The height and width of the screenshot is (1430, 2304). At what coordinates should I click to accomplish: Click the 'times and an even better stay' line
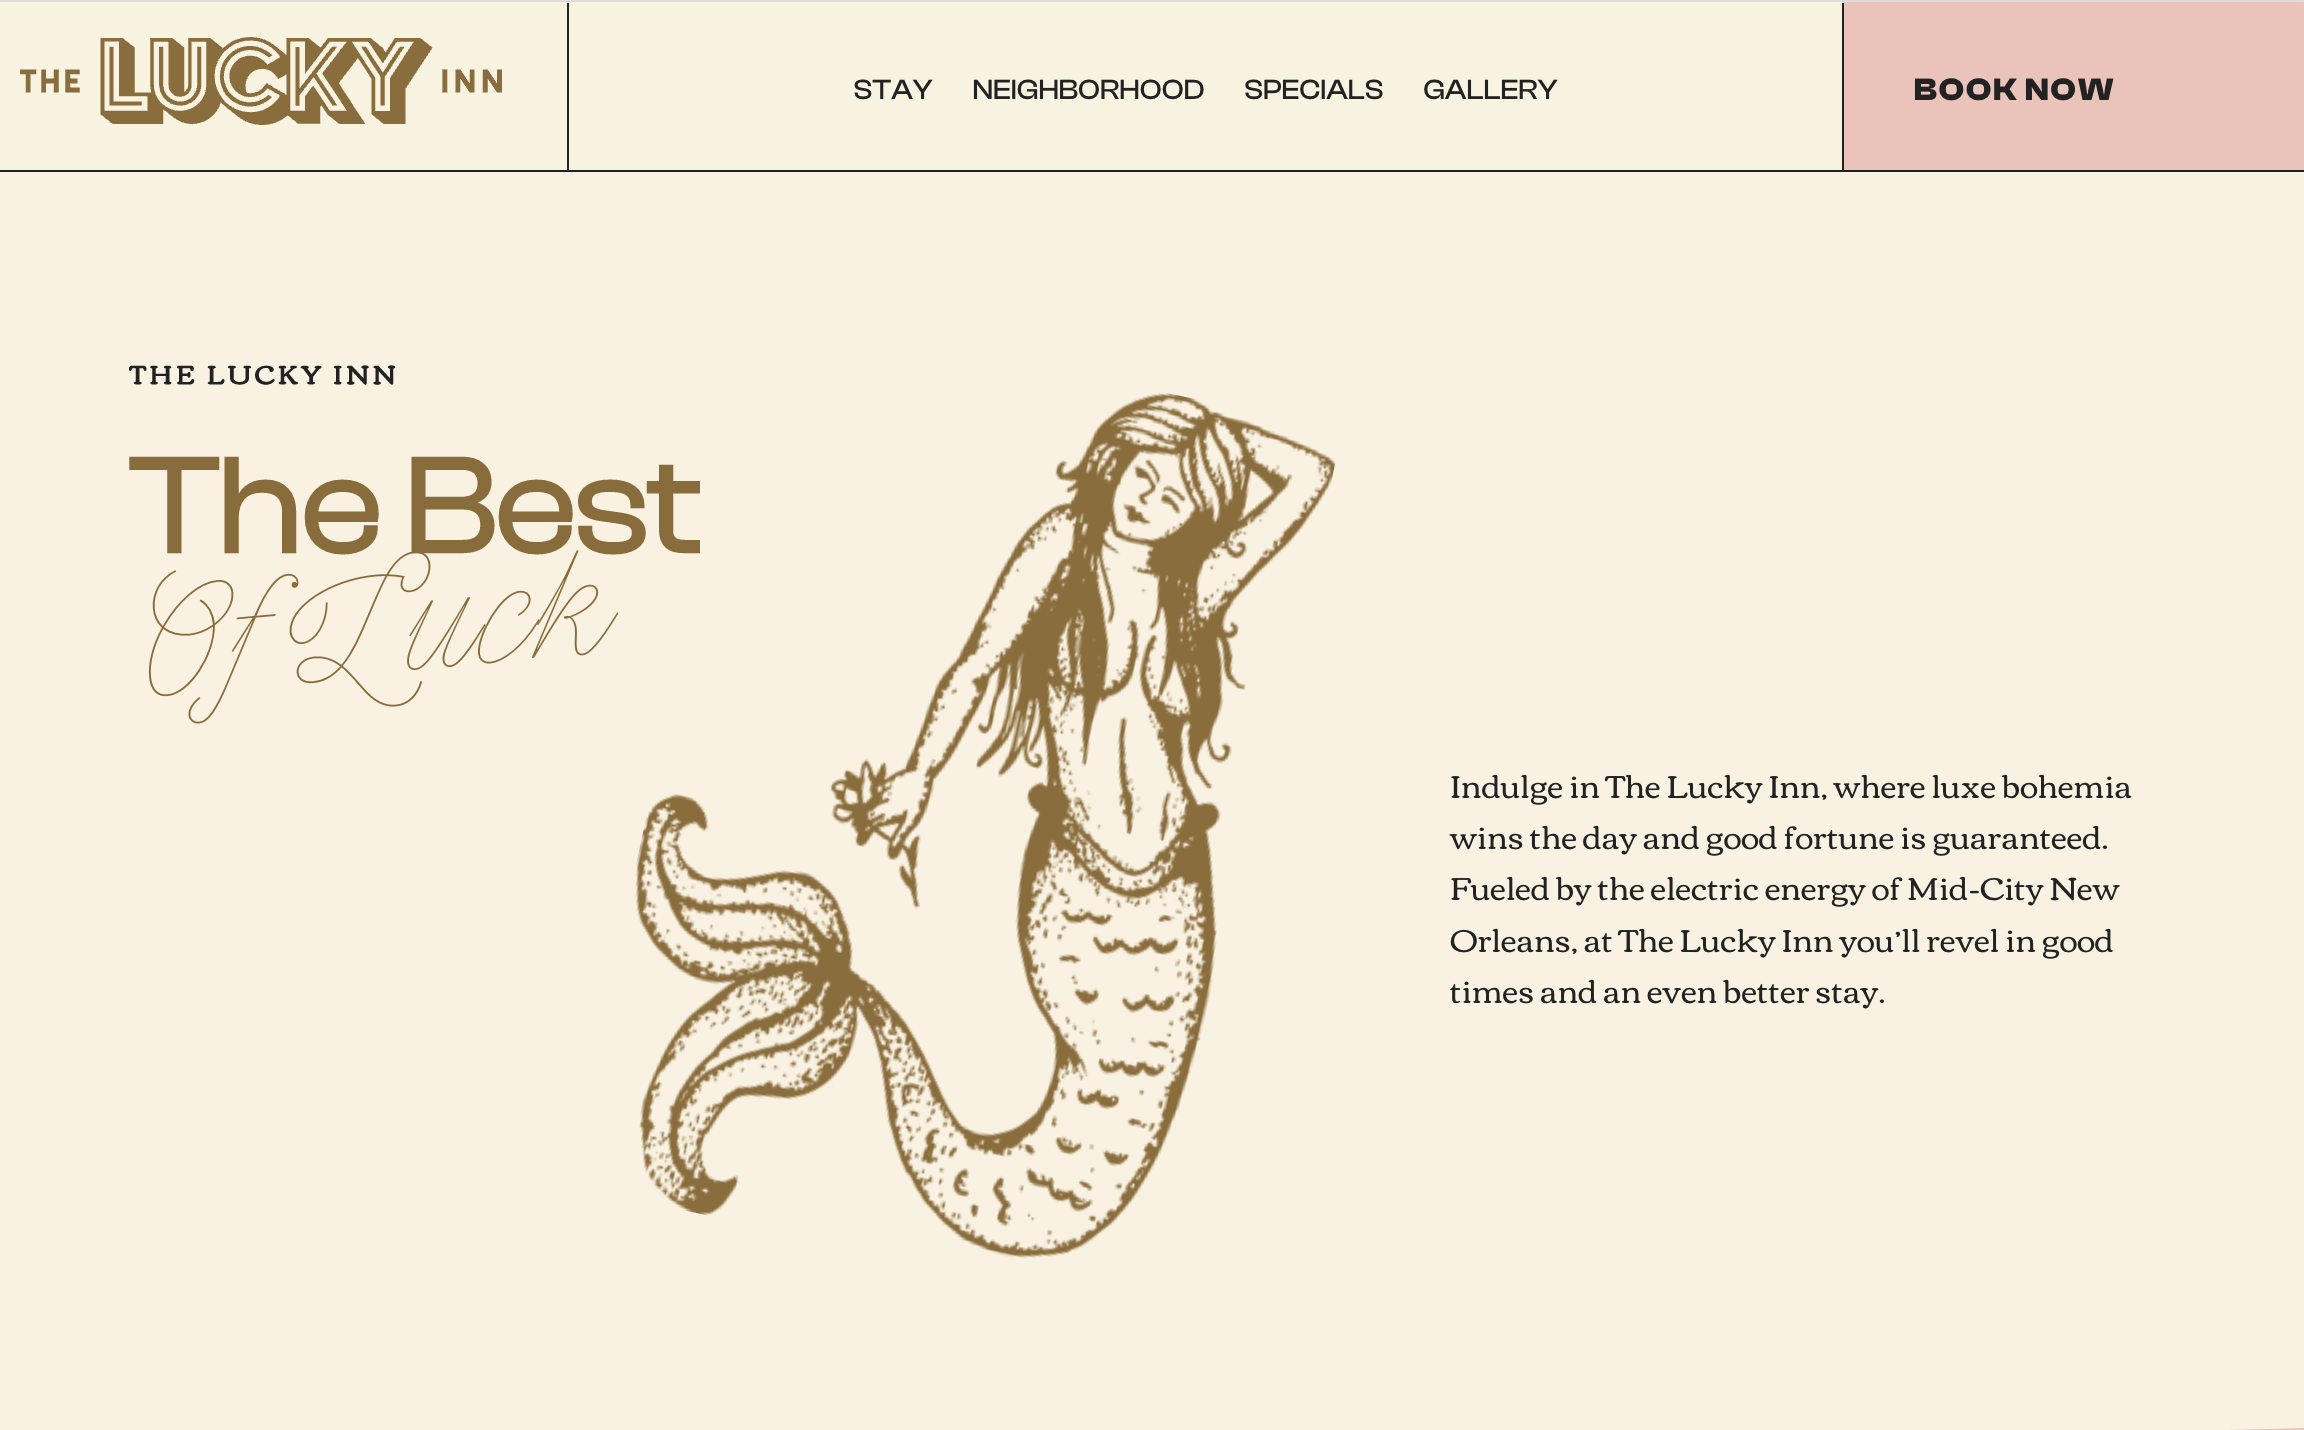coord(1667,993)
